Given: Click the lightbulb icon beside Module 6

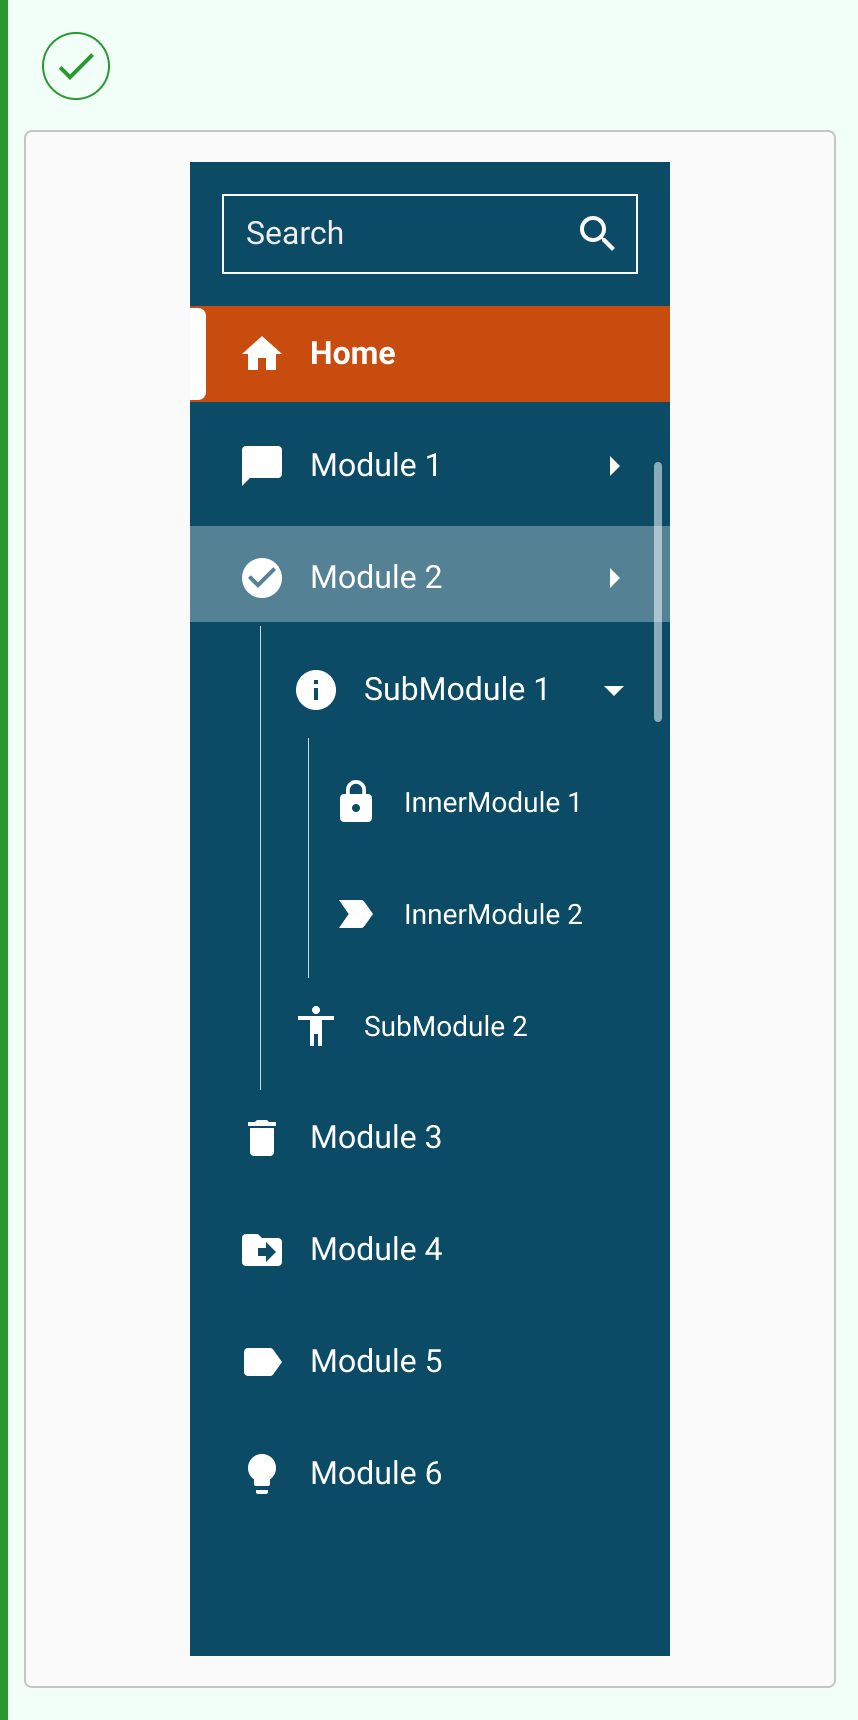Looking at the screenshot, I should tap(262, 1473).
